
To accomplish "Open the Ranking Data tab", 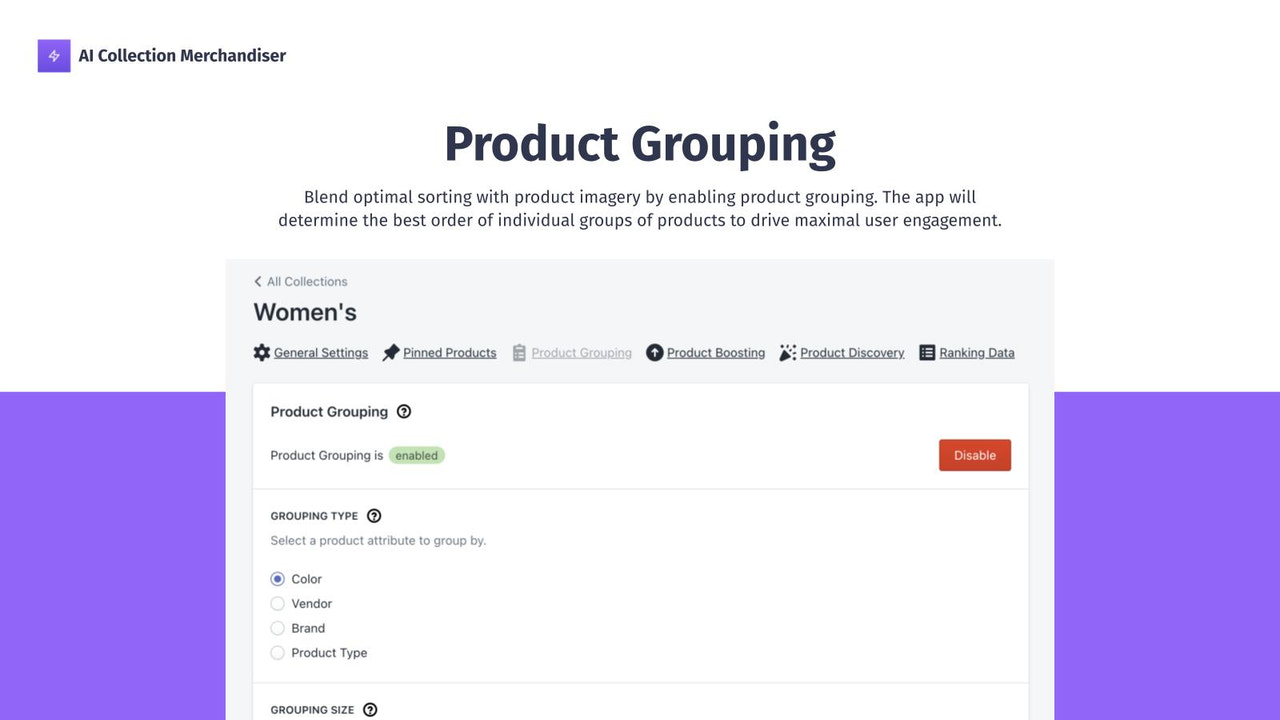I will pyautogui.click(x=976, y=352).
